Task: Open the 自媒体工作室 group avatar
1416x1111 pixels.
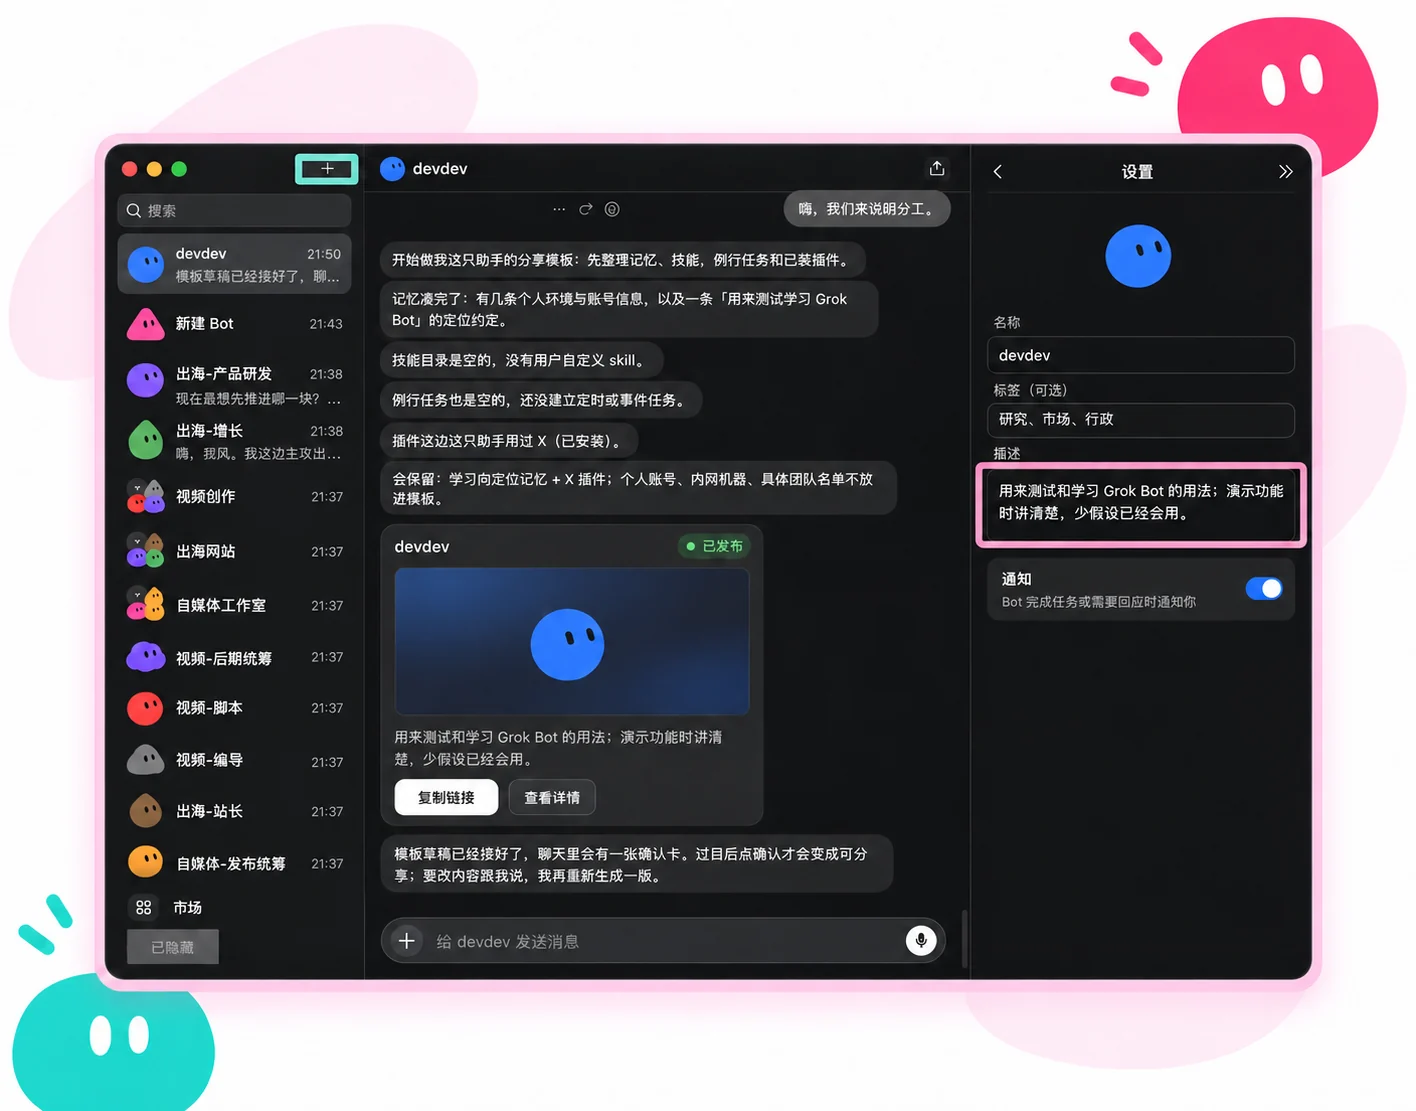Action: (146, 605)
